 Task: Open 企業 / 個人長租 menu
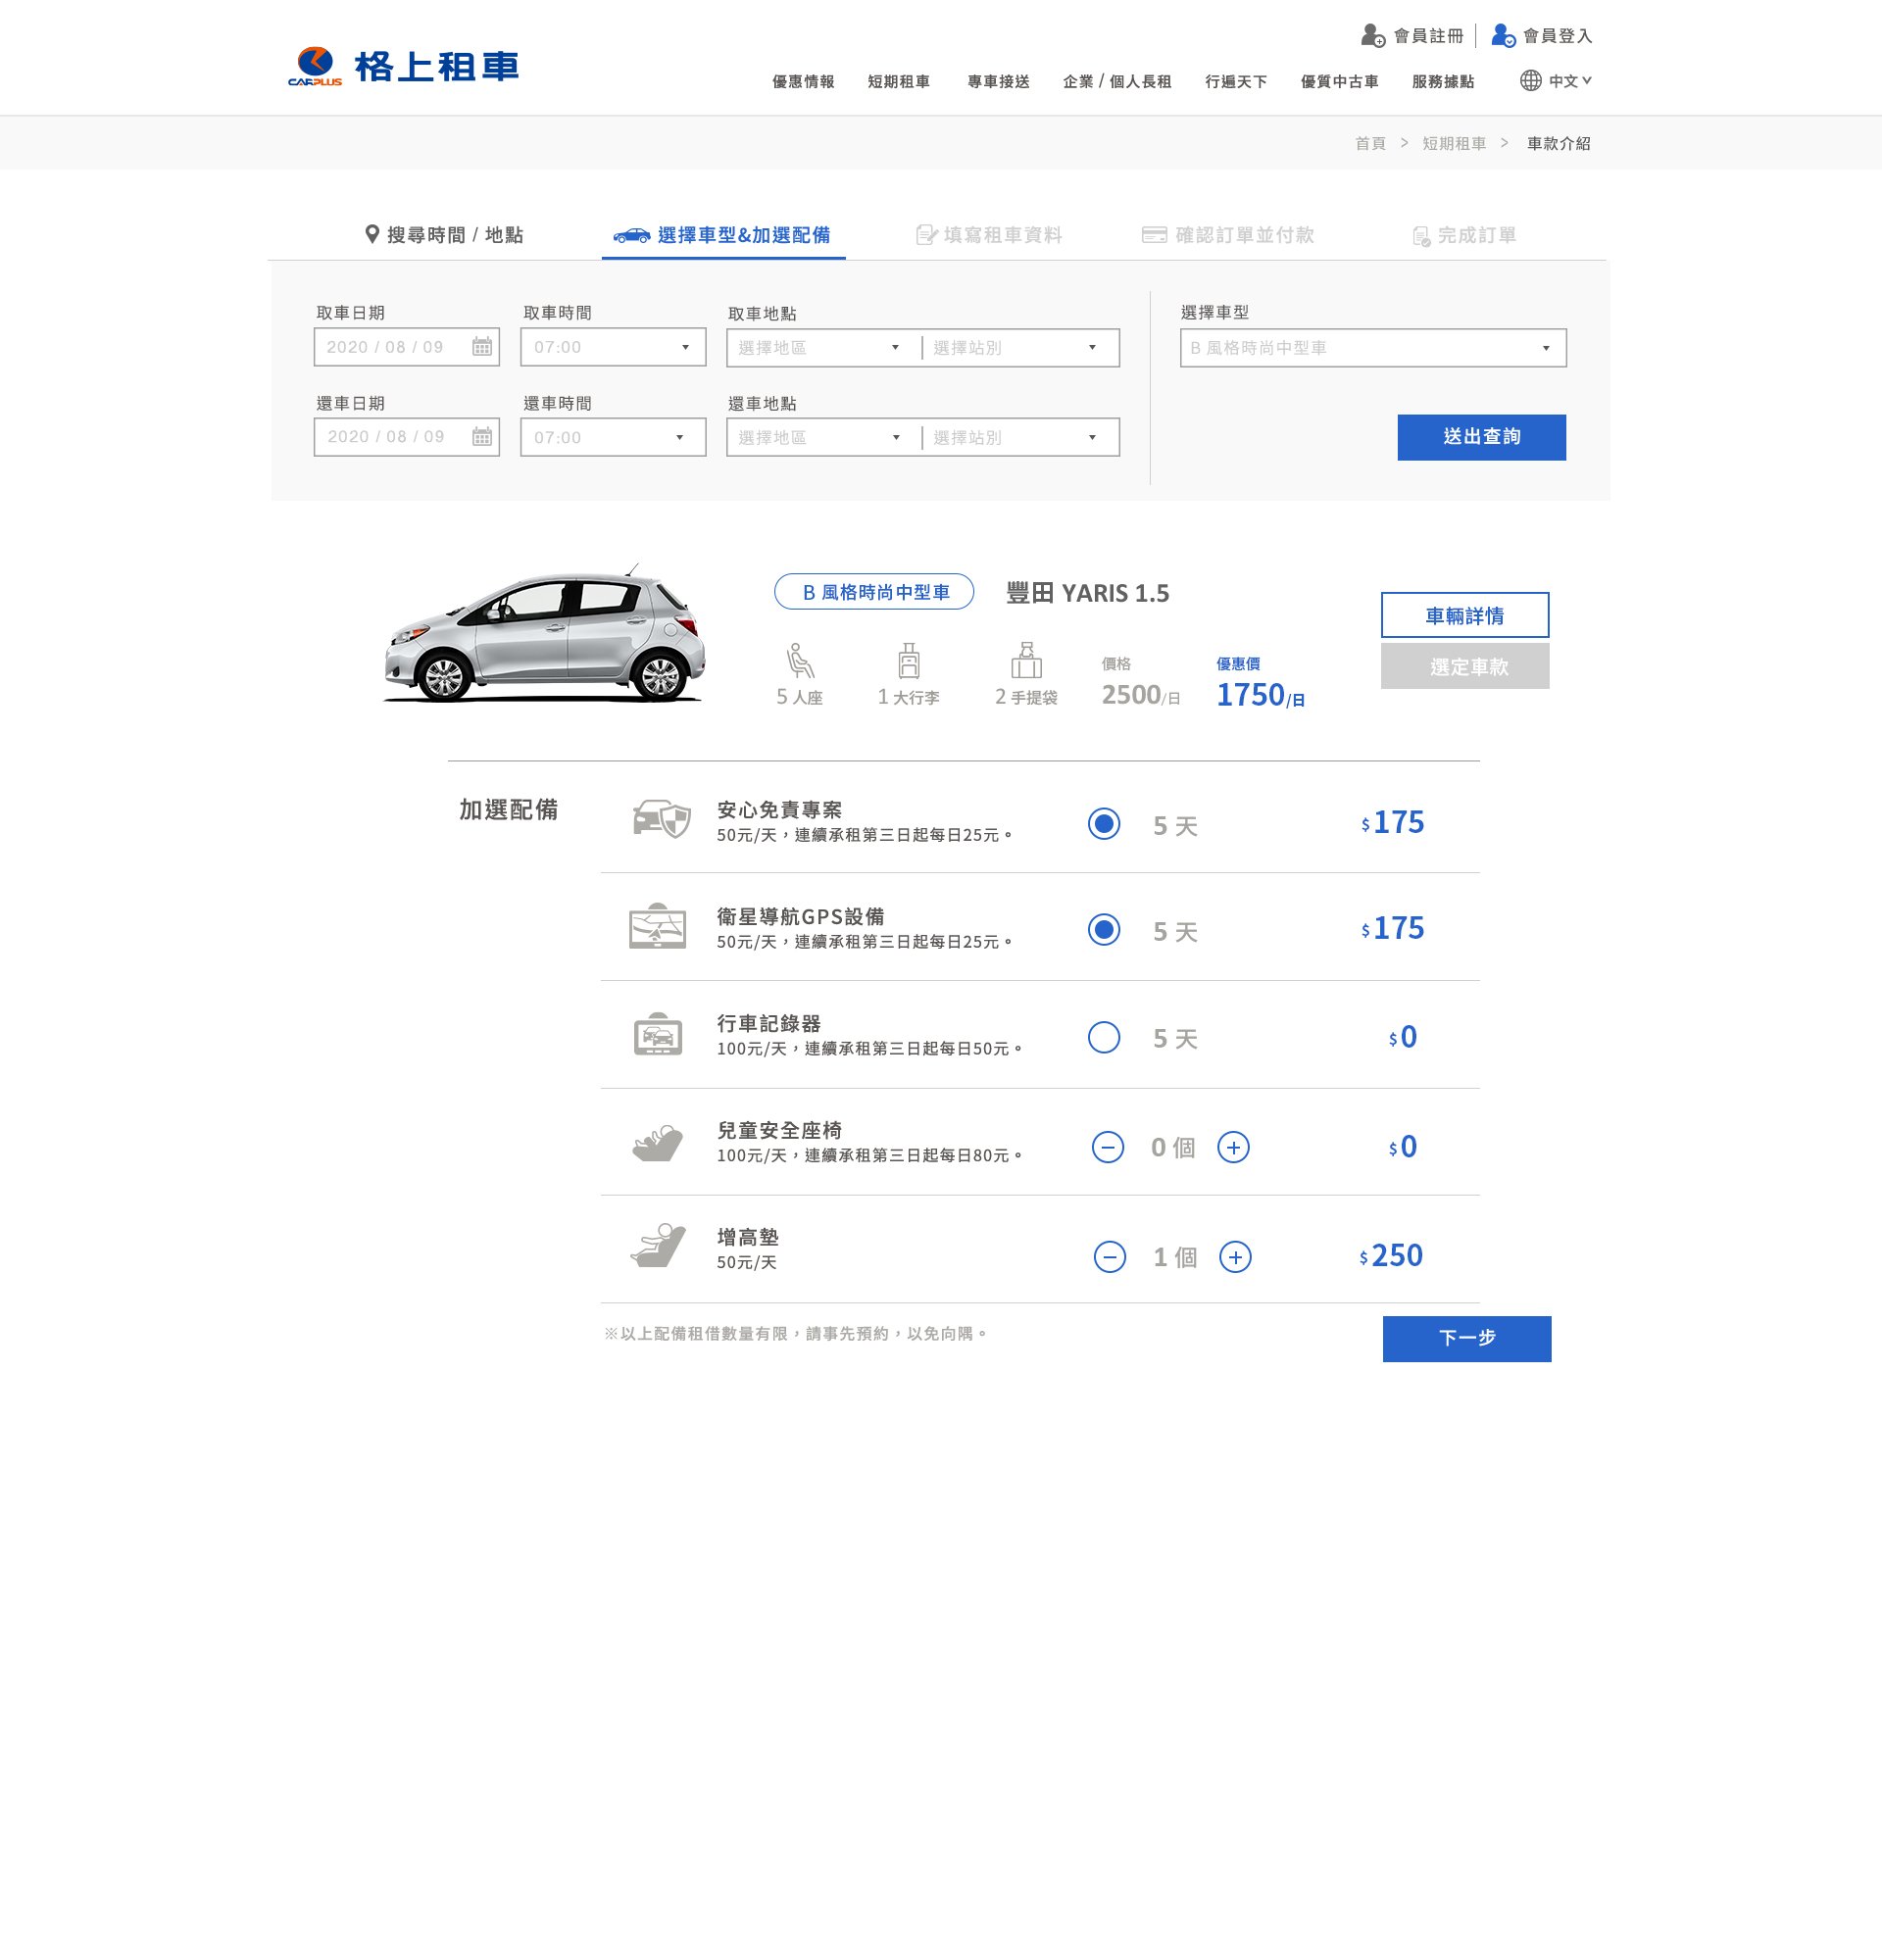pos(1117,82)
